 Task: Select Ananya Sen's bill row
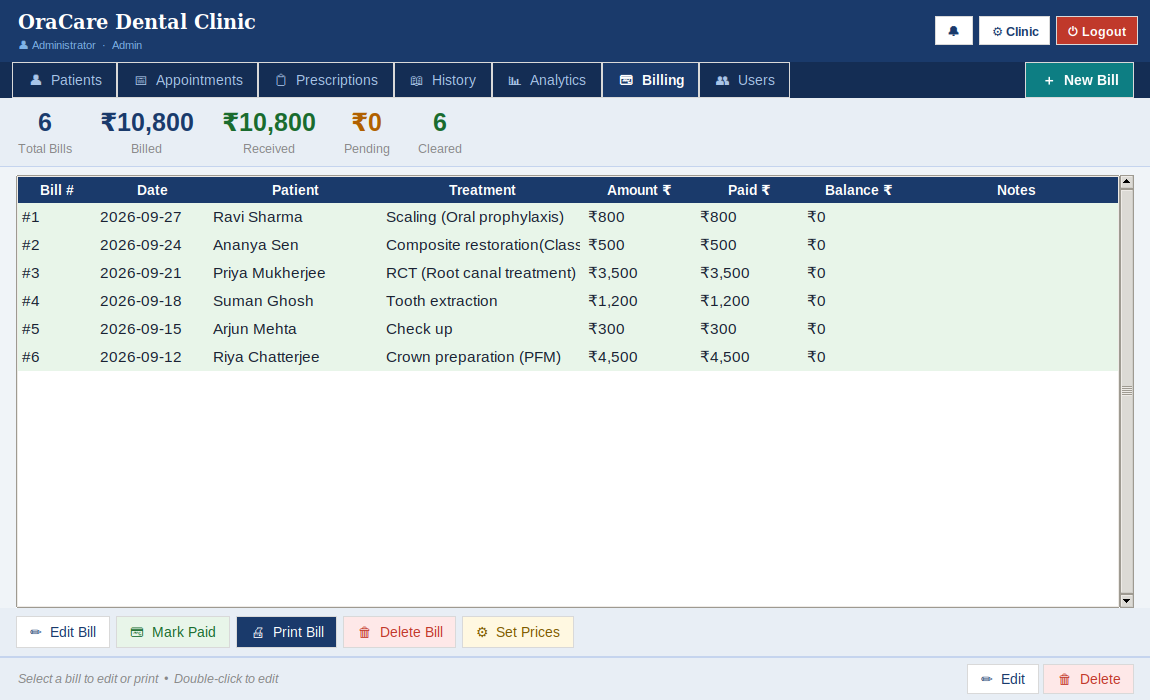pyautogui.click(x=568, y=245)
